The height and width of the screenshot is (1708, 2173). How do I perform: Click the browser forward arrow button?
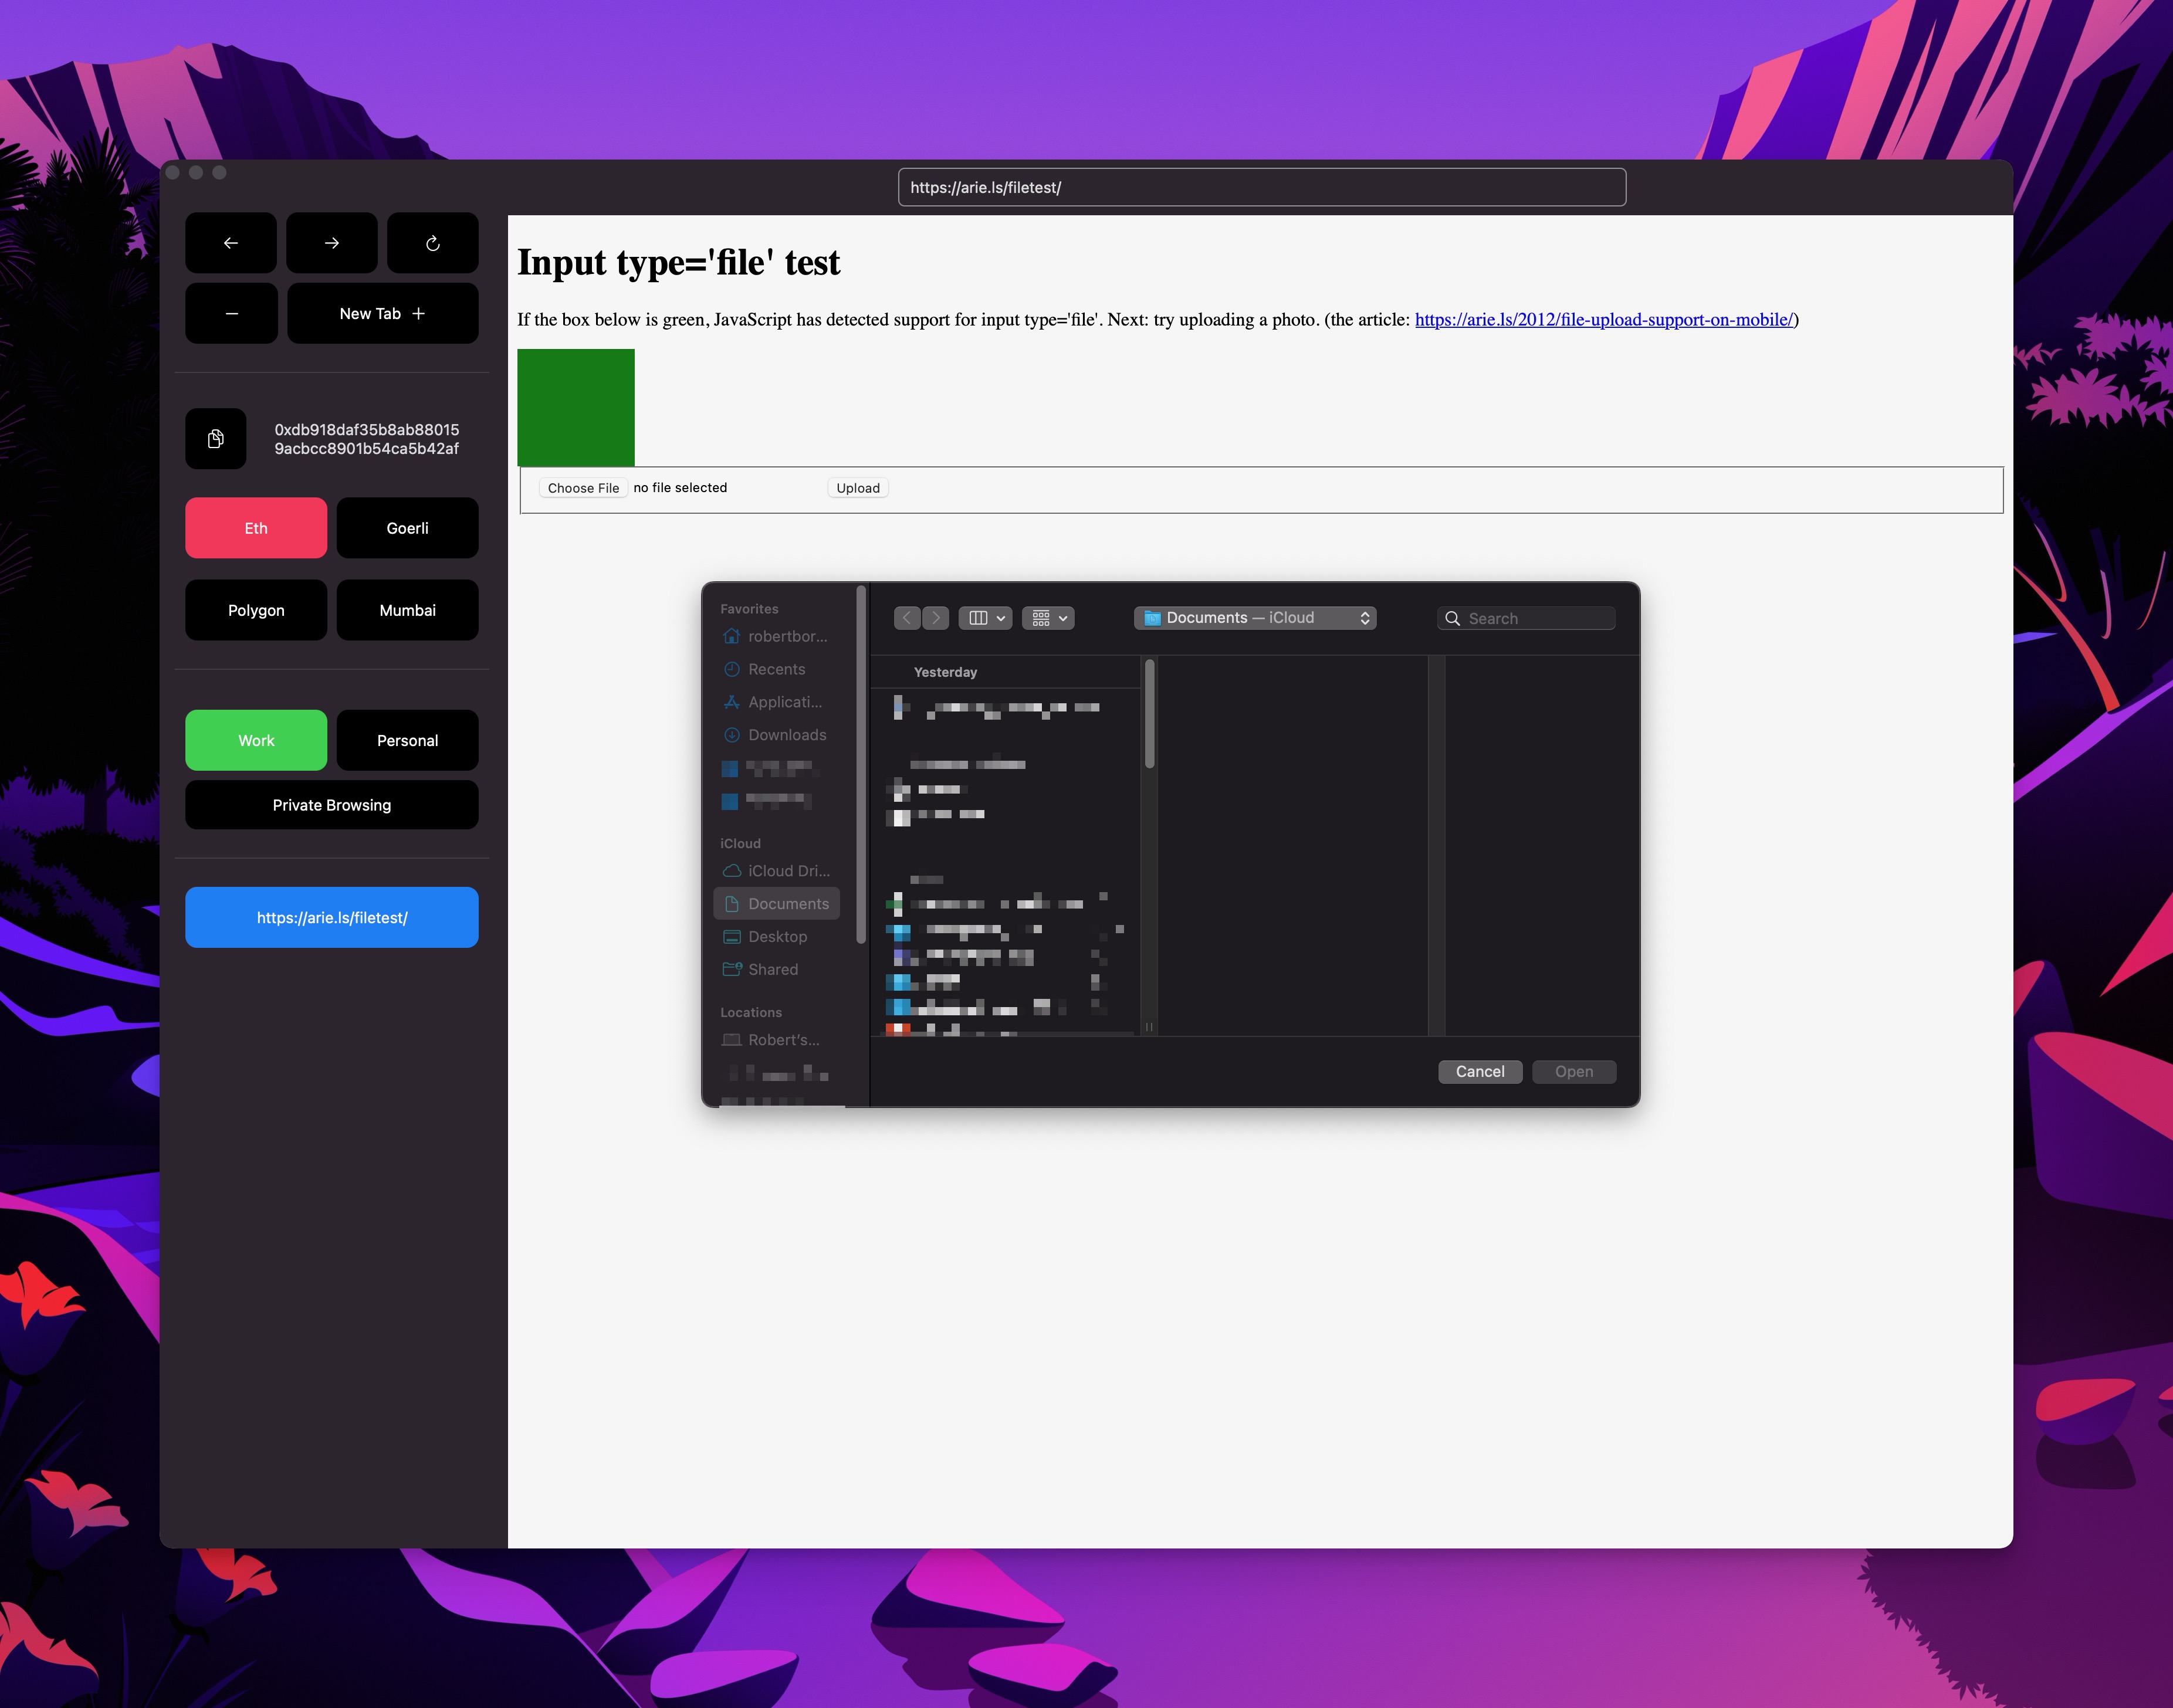tap(331, 243)
